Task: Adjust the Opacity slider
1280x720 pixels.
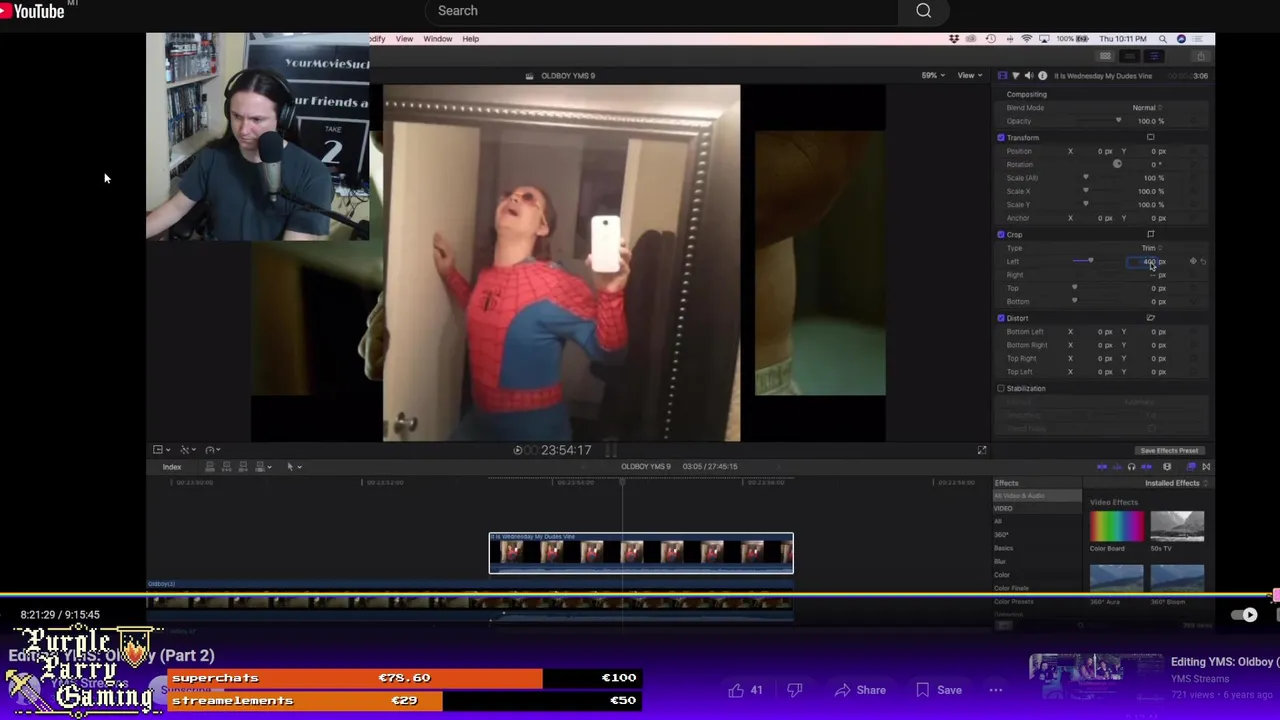Action: (x=1117, y=121)
